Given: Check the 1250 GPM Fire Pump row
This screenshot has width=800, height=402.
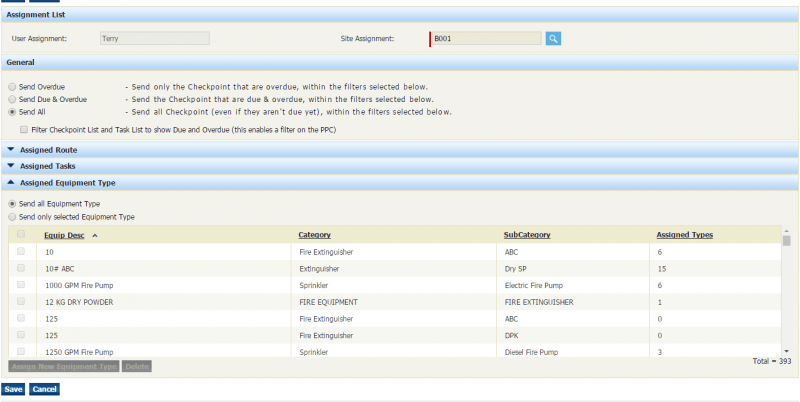Looking at the screenshot, I should (x=21, y=351).
